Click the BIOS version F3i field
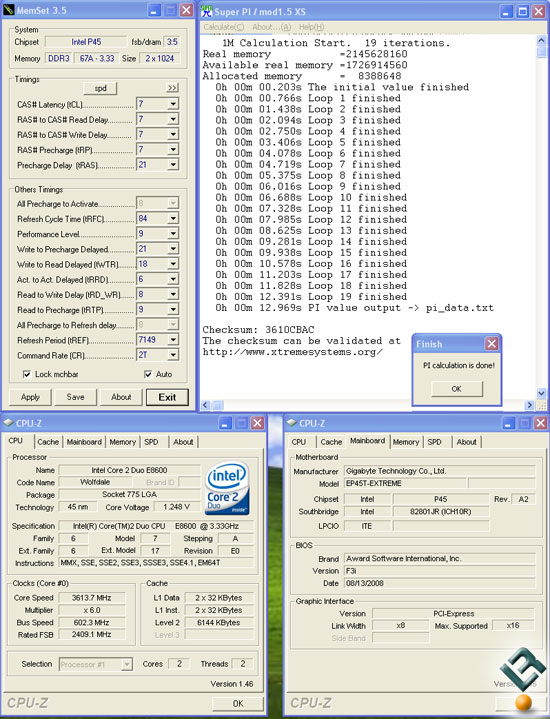Image resolution: width=550 pixels, height=719 pixels. (439, 571)
